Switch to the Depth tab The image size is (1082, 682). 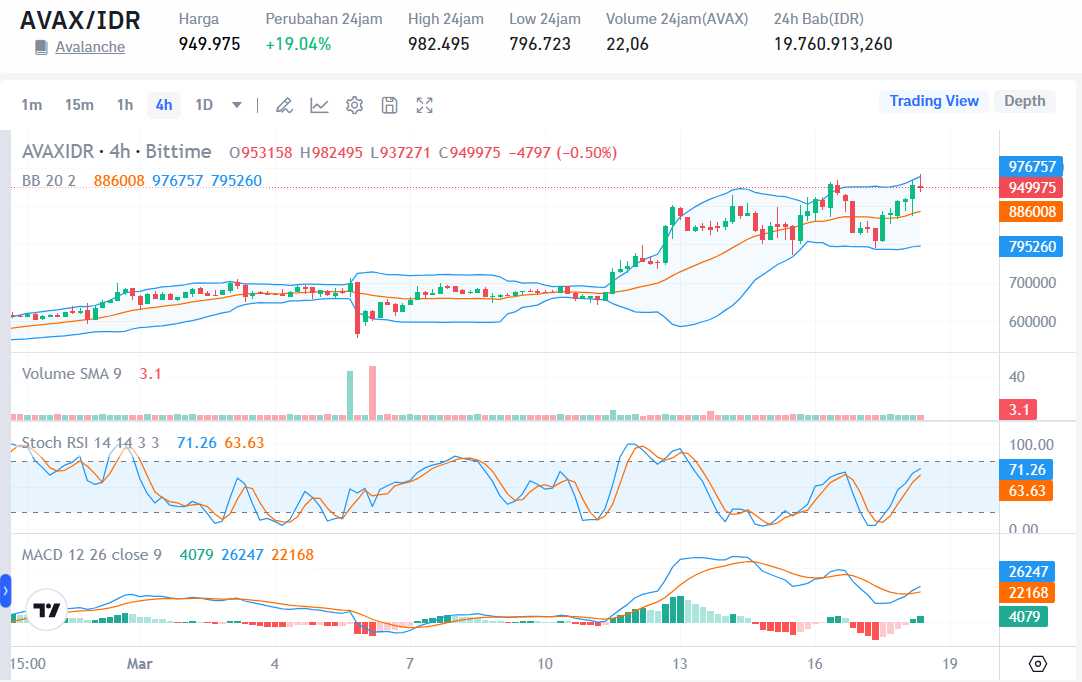(1024, 101)
